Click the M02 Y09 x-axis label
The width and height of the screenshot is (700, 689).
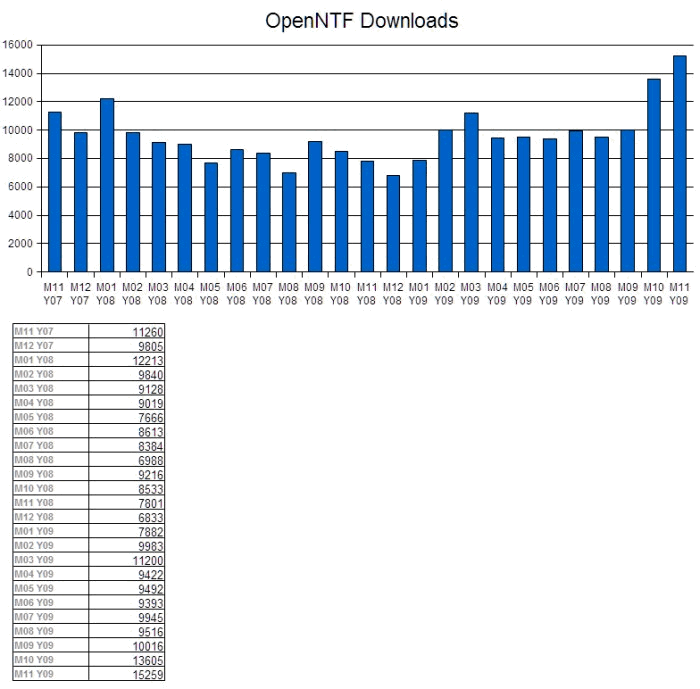click(444, 294)
